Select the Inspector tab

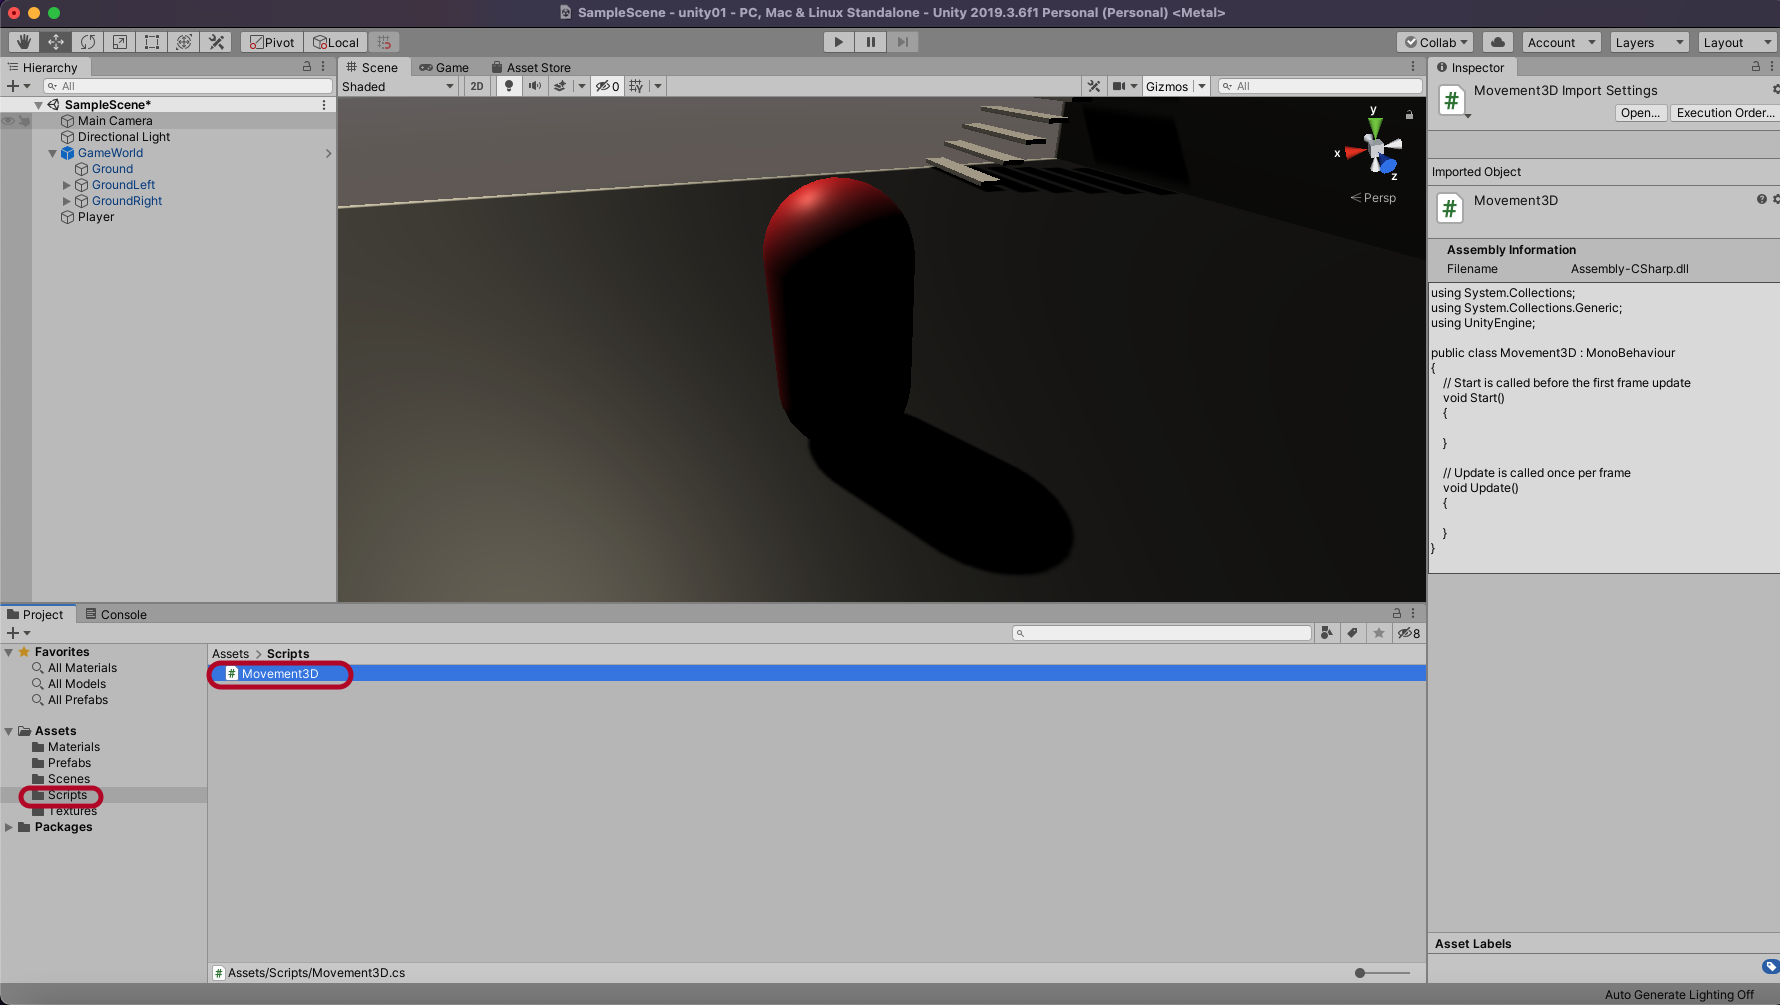[x=1471, y=67]
